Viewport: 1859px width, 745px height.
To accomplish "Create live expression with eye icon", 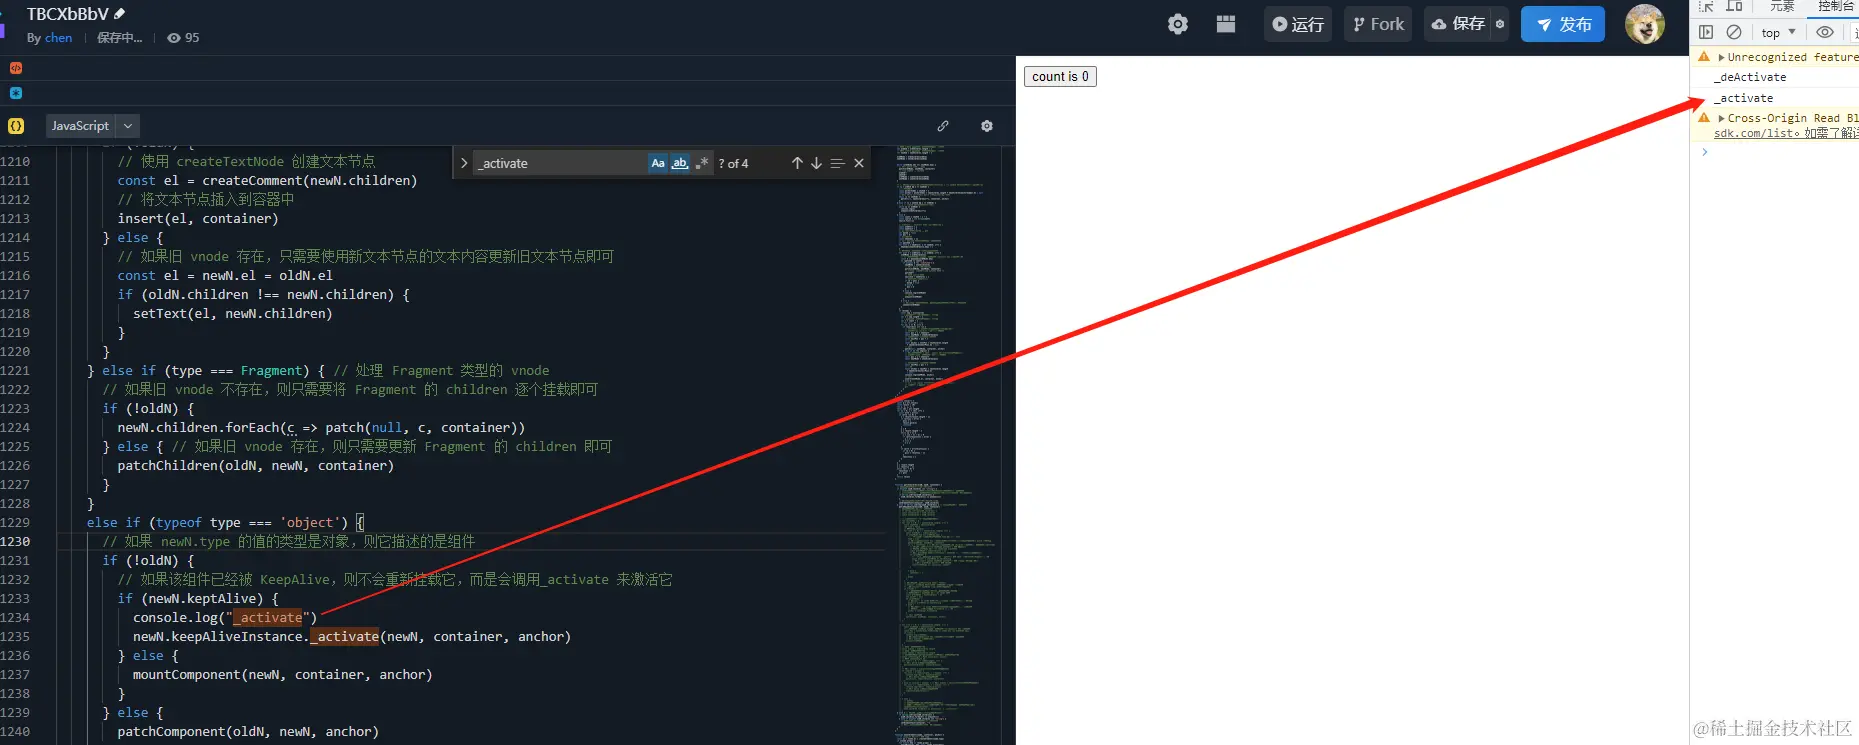I will [1825, 32].
